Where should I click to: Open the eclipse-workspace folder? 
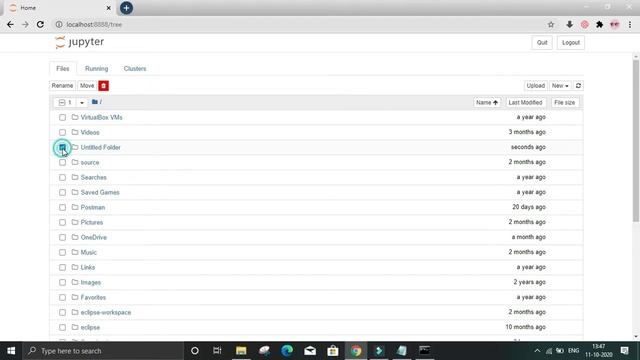pyautogui.click(x=106, y=312)
